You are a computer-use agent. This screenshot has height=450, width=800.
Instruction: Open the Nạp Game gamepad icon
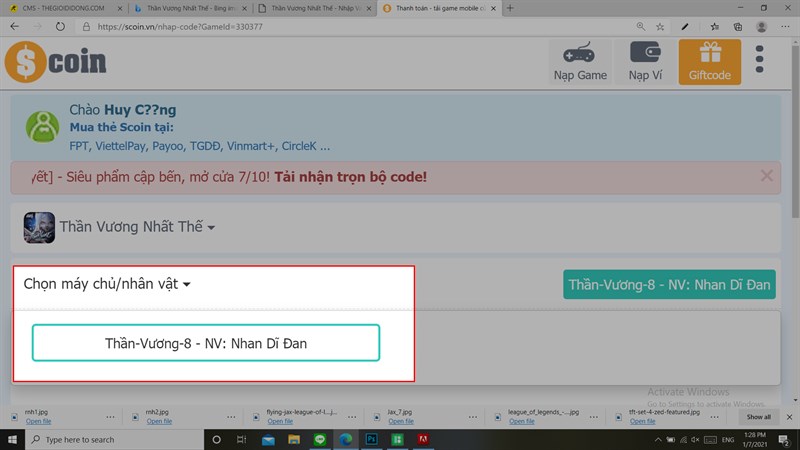click(x=580, y=62)
